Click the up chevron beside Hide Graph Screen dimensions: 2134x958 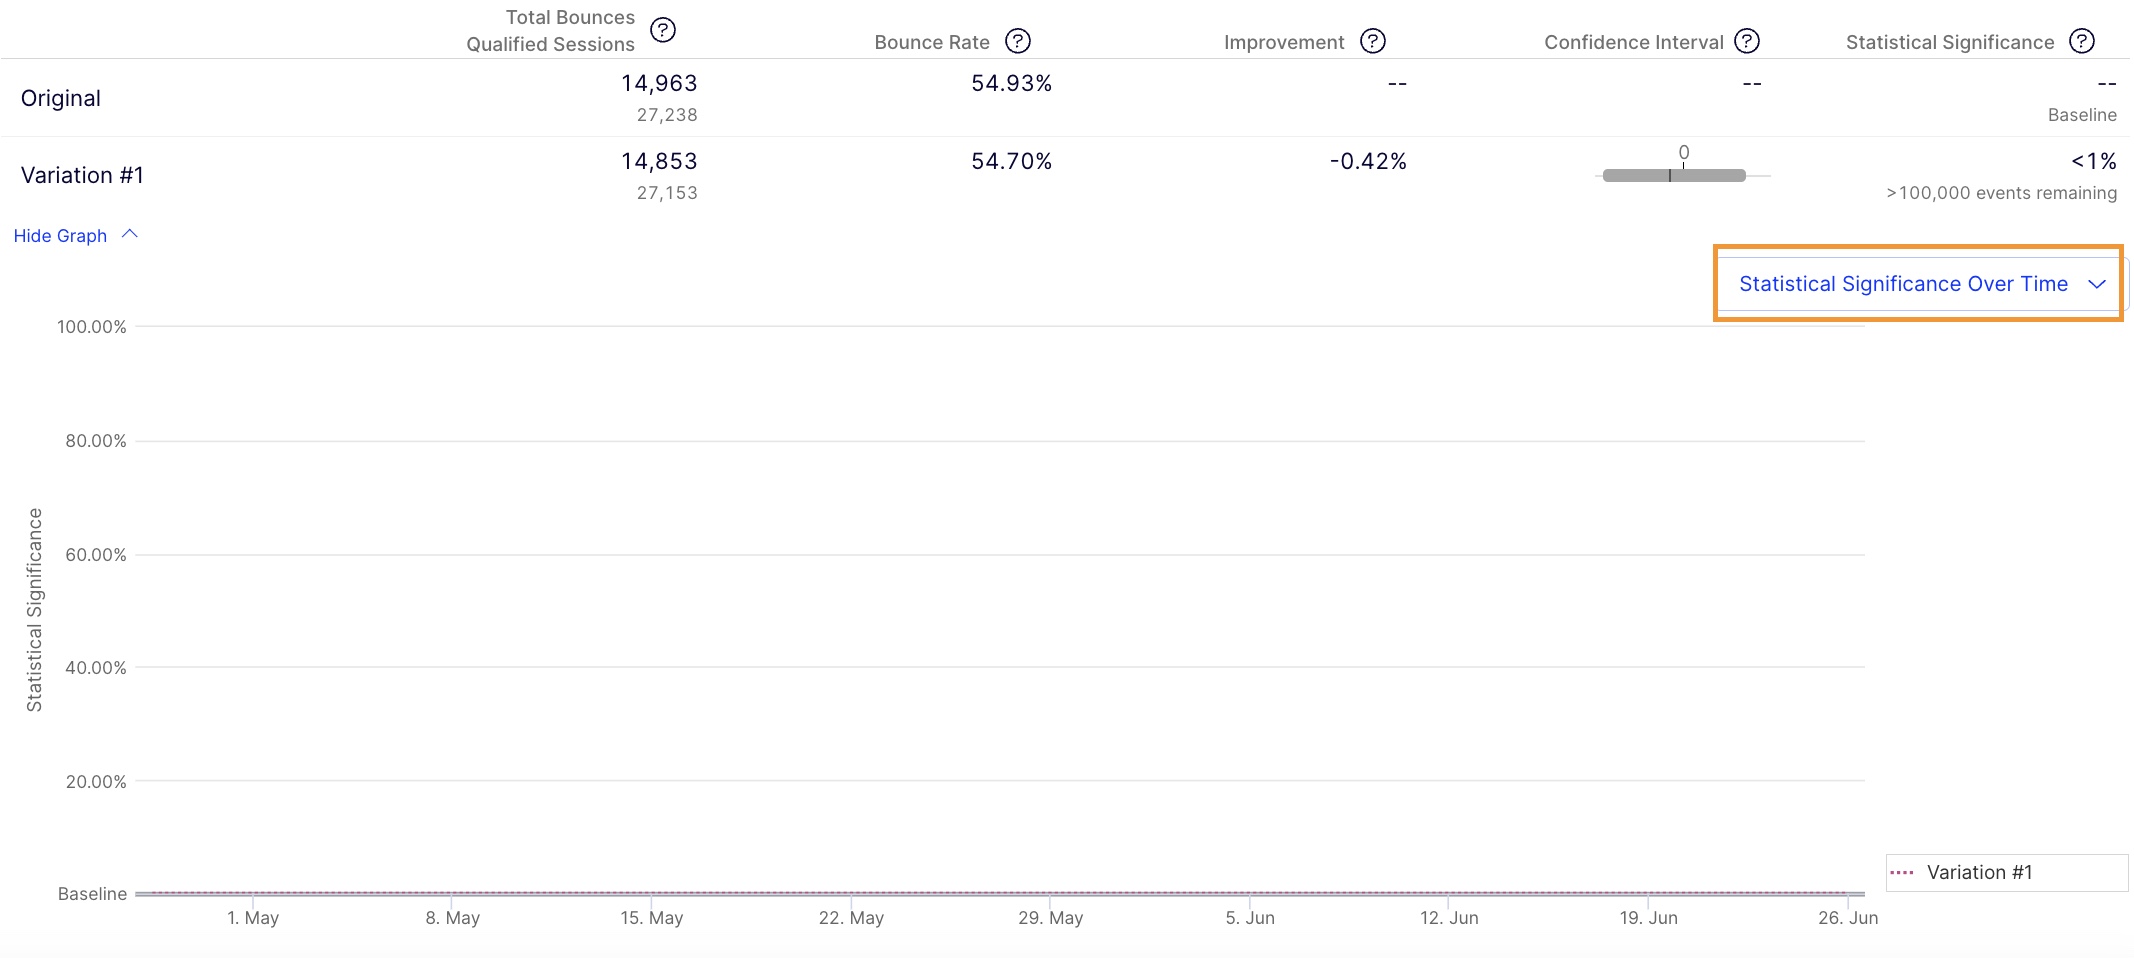tap(130, 234)
